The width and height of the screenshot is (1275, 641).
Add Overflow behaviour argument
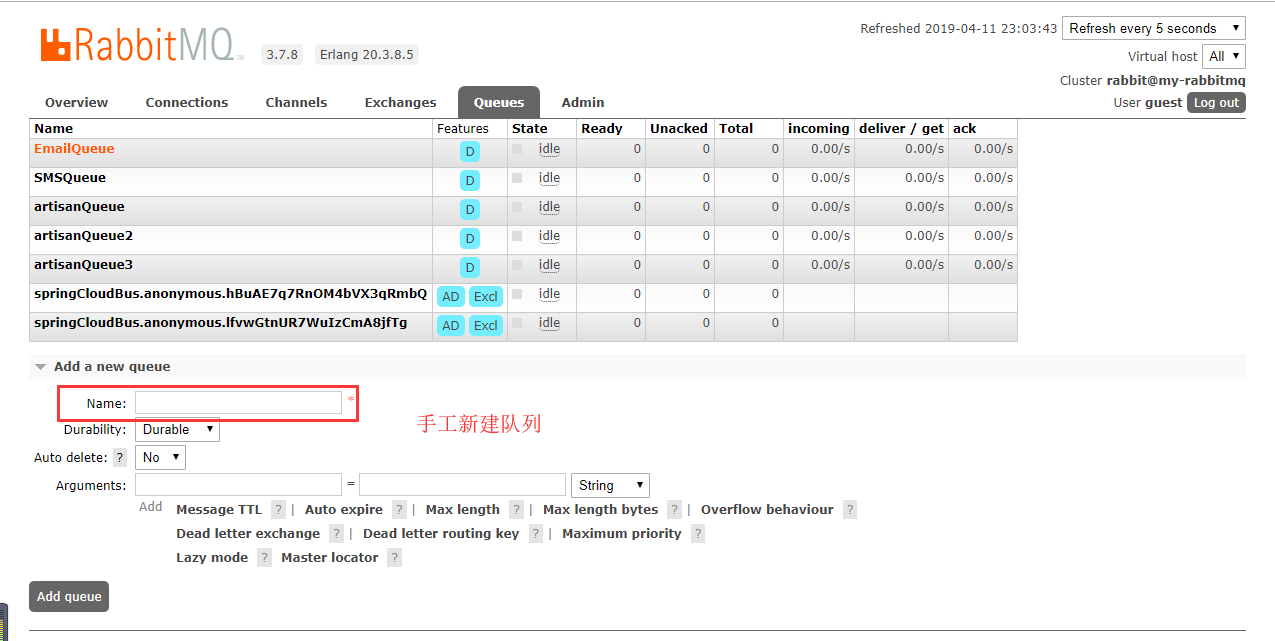point(767,510)
